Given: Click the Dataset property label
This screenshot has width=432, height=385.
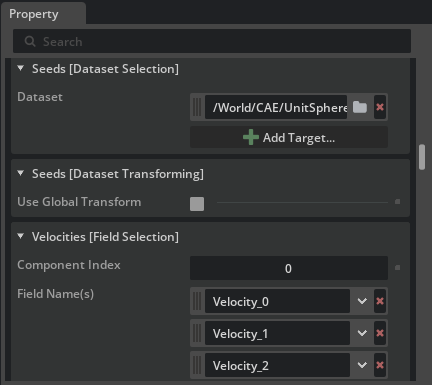Looking at the screenshot, I should coord(40,97).
